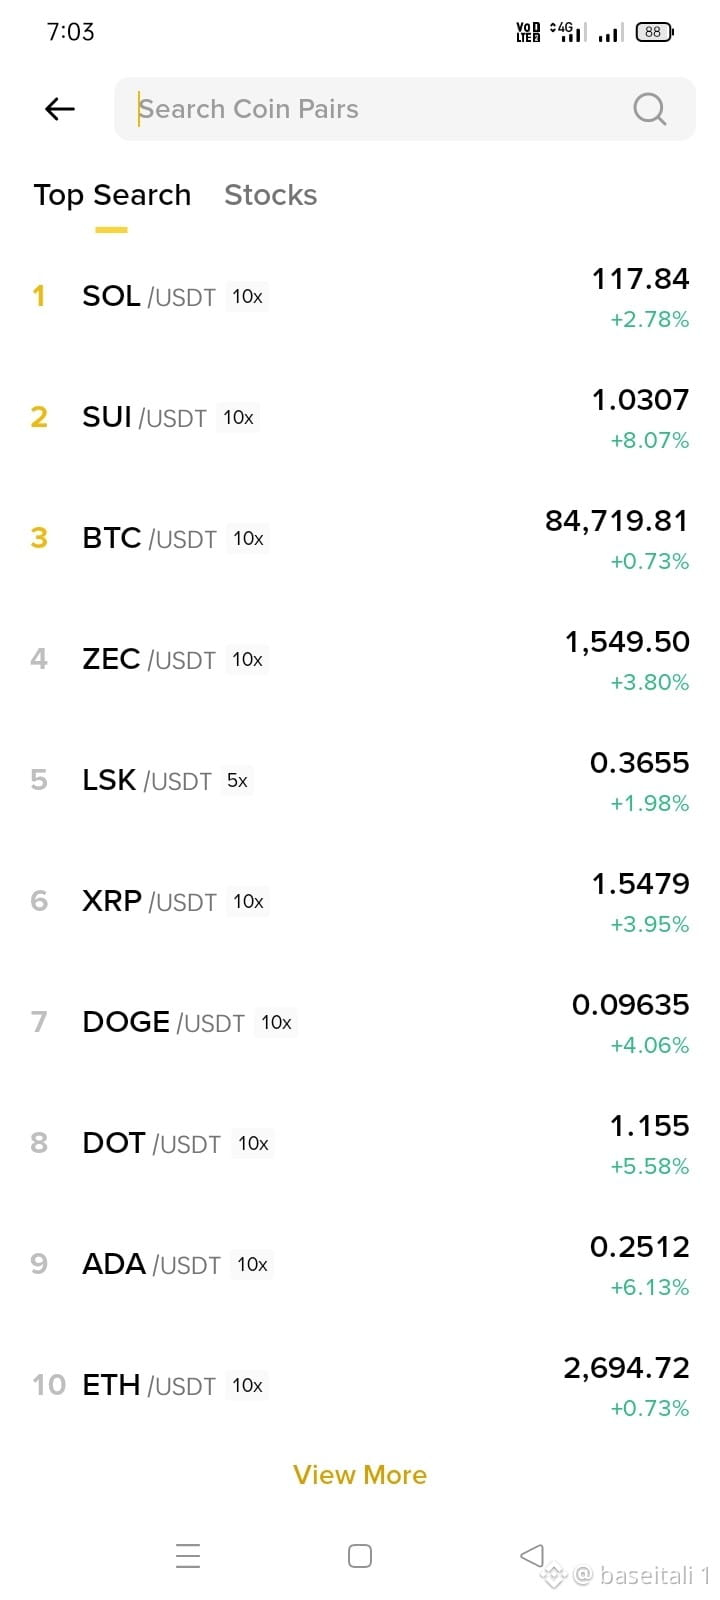Open the SOL/USDT pair

pyautogui.click(x=360, y=298)
